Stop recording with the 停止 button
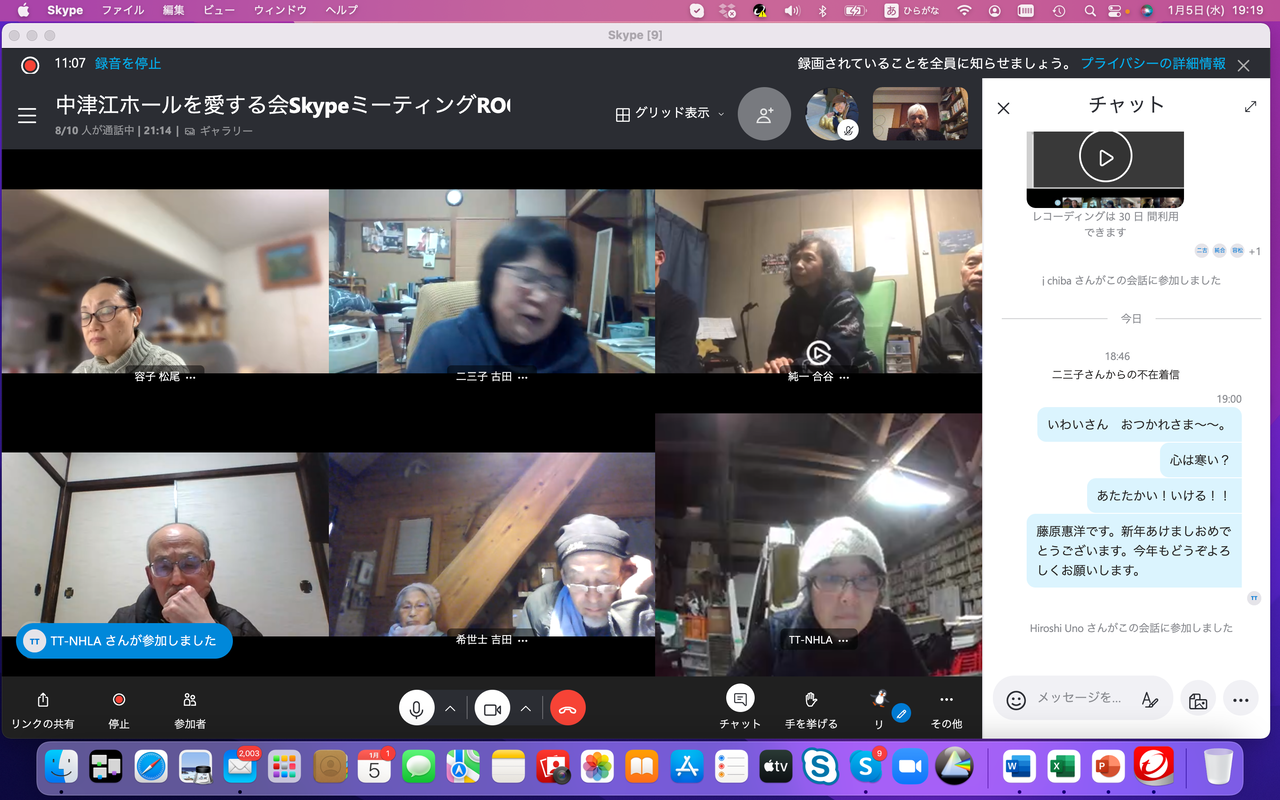This screenshot has width=1280, height=800. pos(119,709)
